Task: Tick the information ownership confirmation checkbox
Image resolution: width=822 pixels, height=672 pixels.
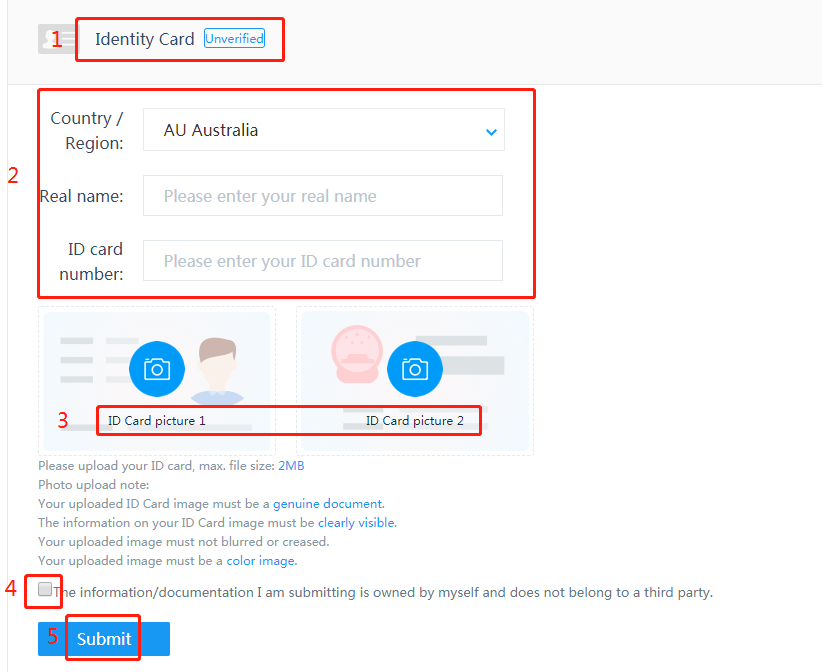Action: (x=45, y=589)
